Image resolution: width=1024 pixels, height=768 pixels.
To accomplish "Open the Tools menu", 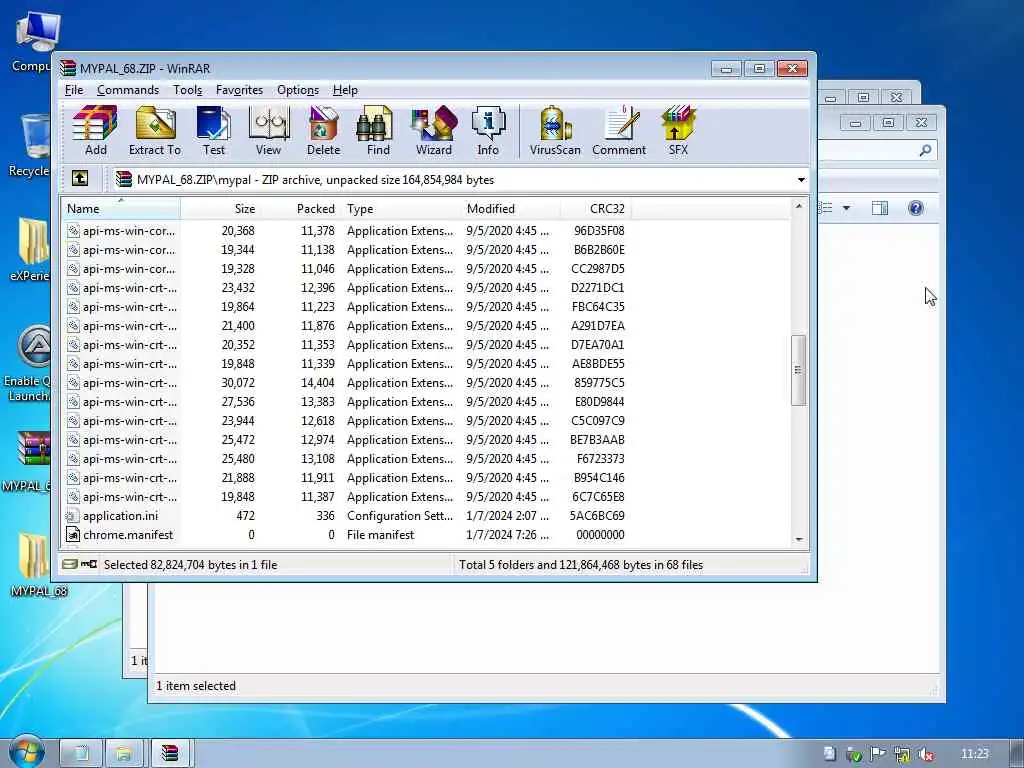I will 187,90.
